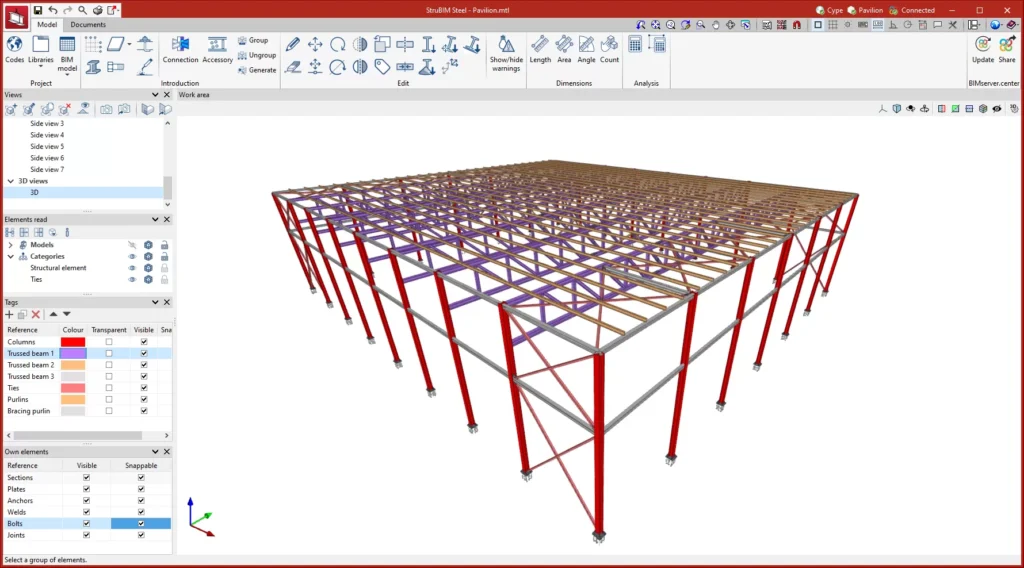Open the Codes globe icon
Viewport: 1024px width, 568px height.
[x=14, y=46]
